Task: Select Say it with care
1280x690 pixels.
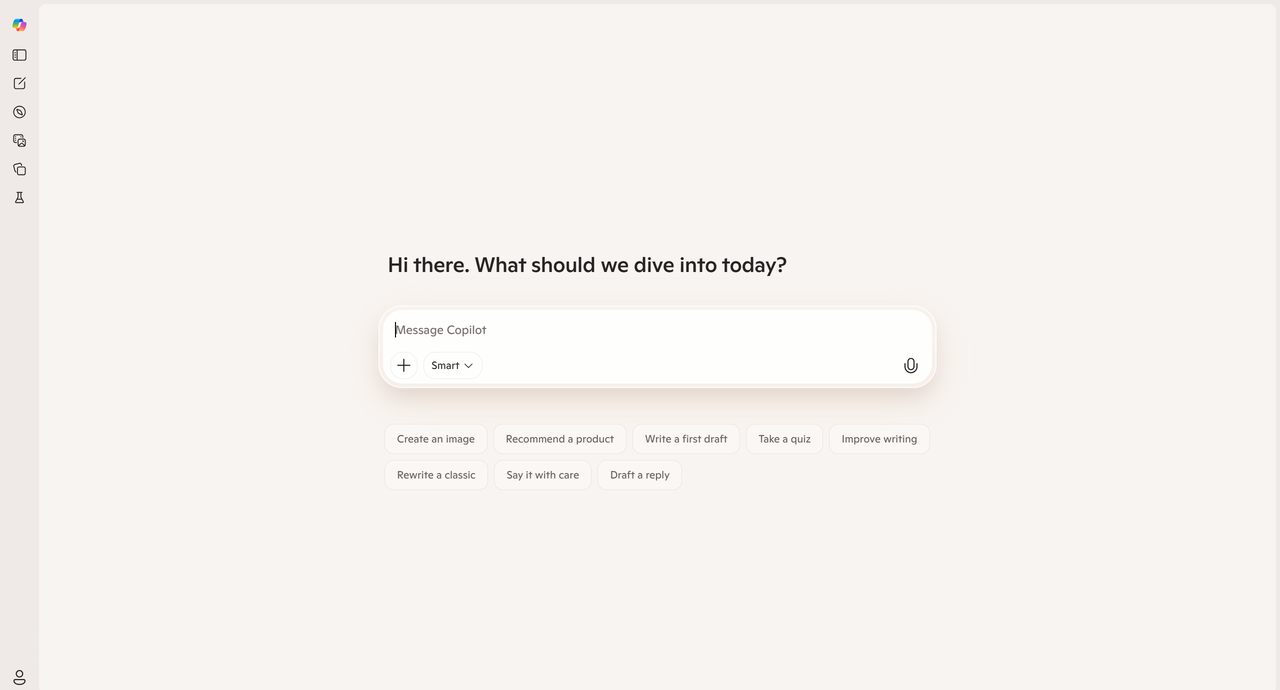Action: (542, 474)
